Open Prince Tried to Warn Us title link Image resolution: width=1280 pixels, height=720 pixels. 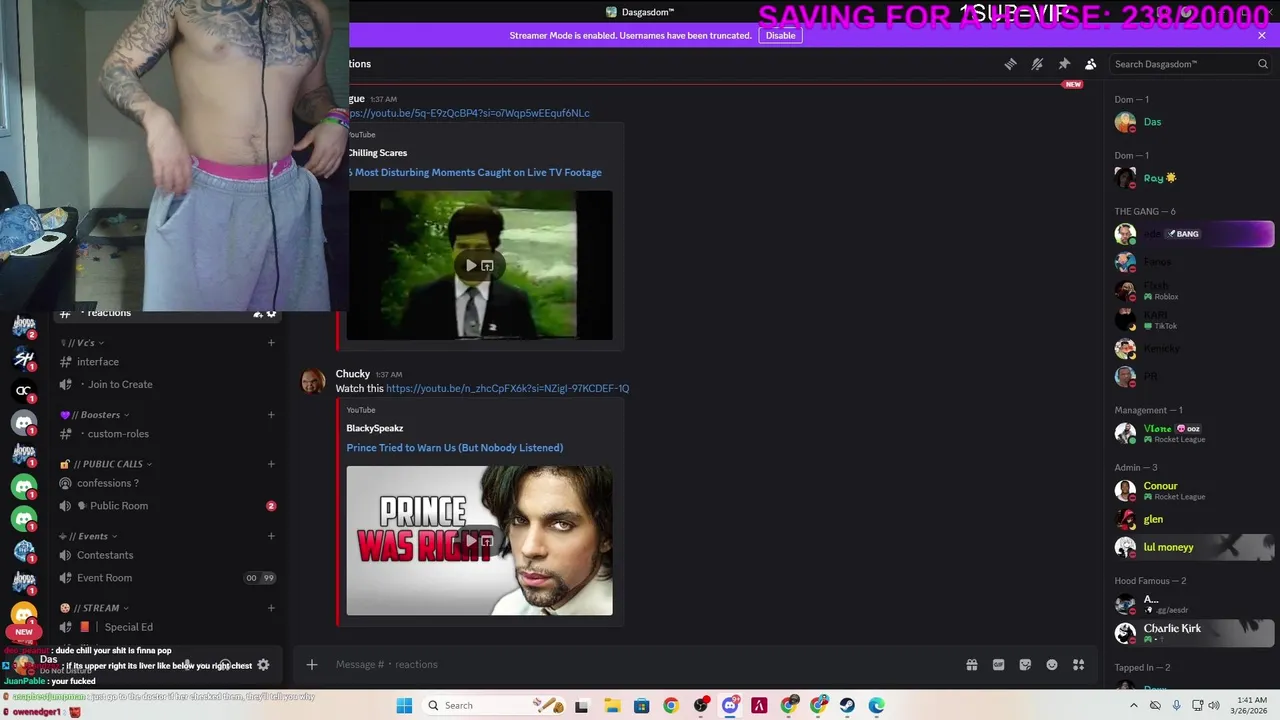pos(455,448)
